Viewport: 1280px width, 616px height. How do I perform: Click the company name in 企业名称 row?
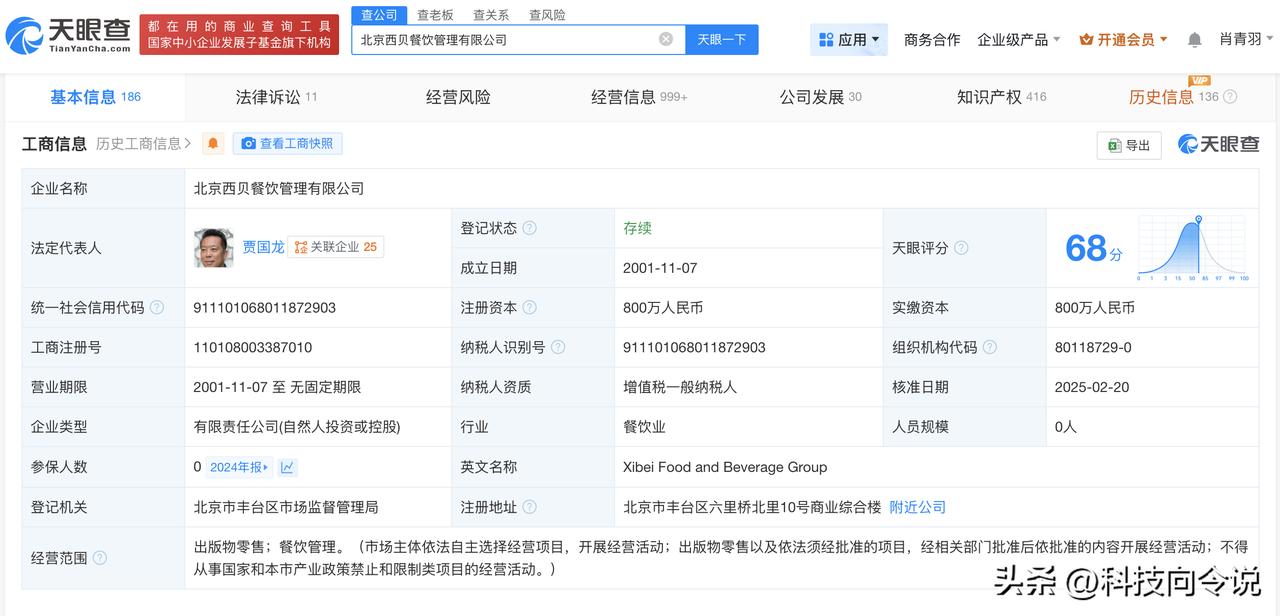coord(278,188)
